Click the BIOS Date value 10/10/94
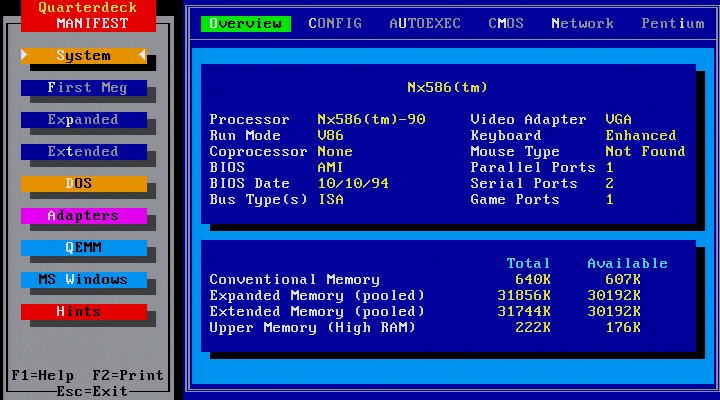The height and width of the screenshot is (400, 720). (x=353, y=184)
